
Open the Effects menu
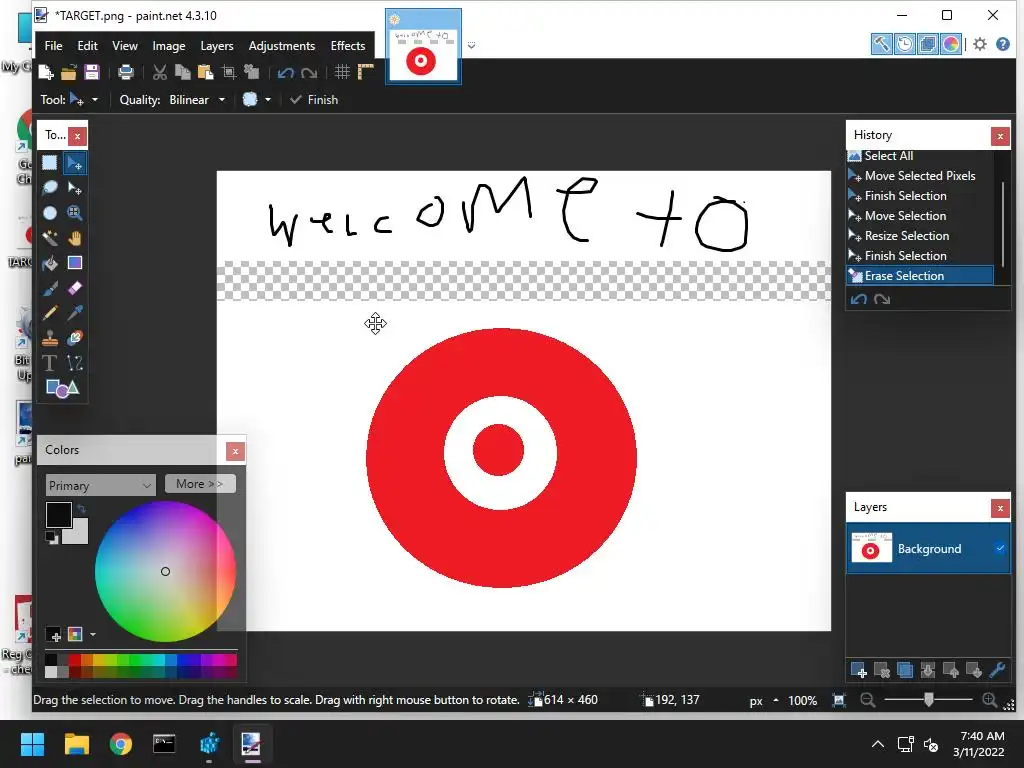(347, 46)
